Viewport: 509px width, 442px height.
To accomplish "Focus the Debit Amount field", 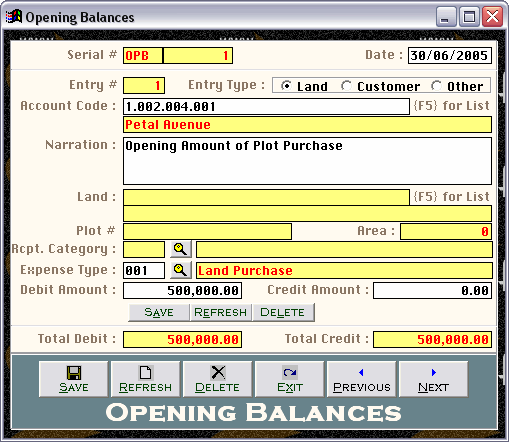I will point(182,291).
